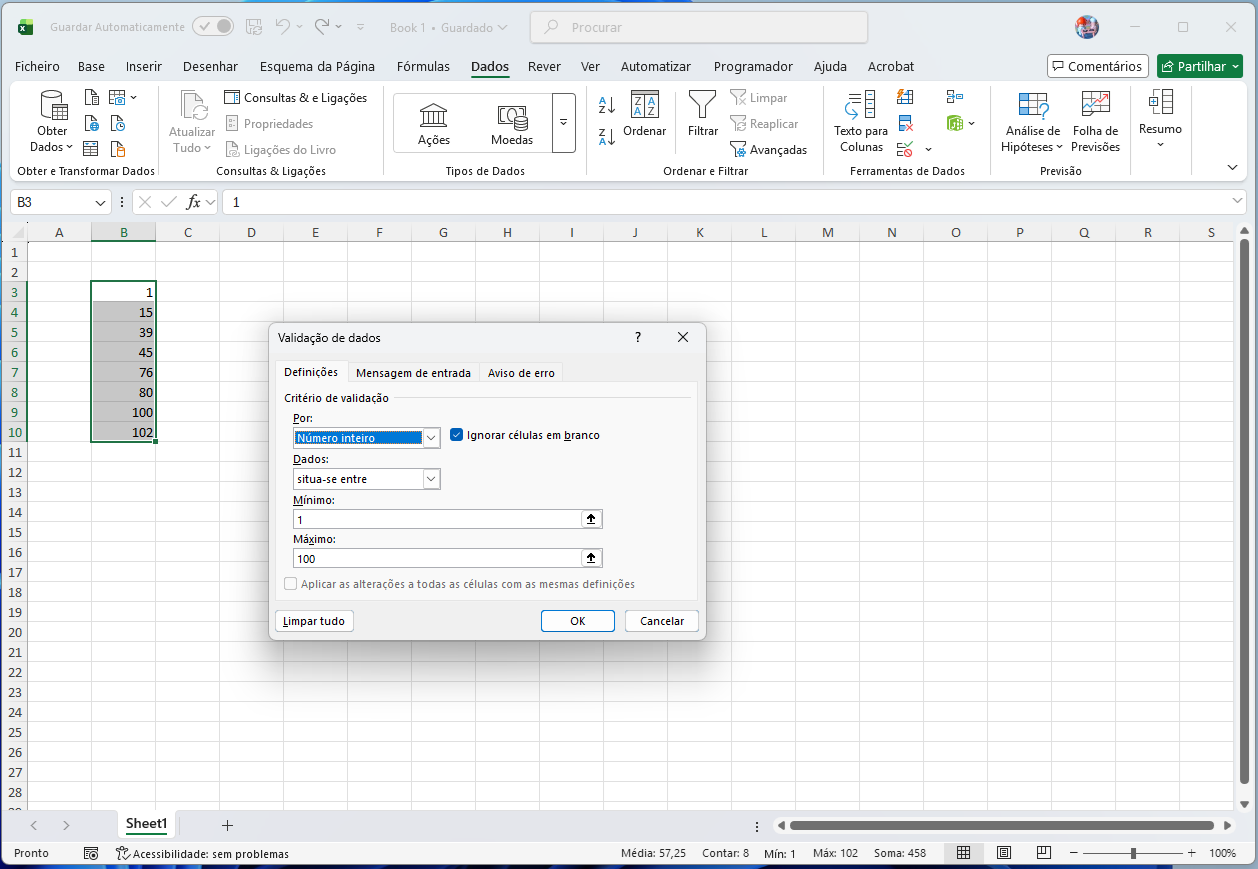Select the Ações data type
Image resolution: width=1258 pixels, height=869 pixels.
[434, 123]
